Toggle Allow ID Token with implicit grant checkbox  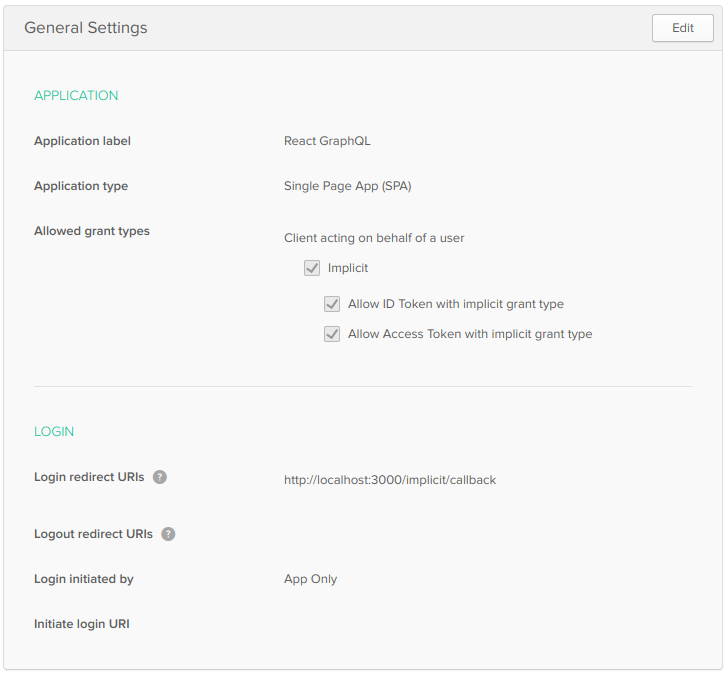click(x=332, y=304)
